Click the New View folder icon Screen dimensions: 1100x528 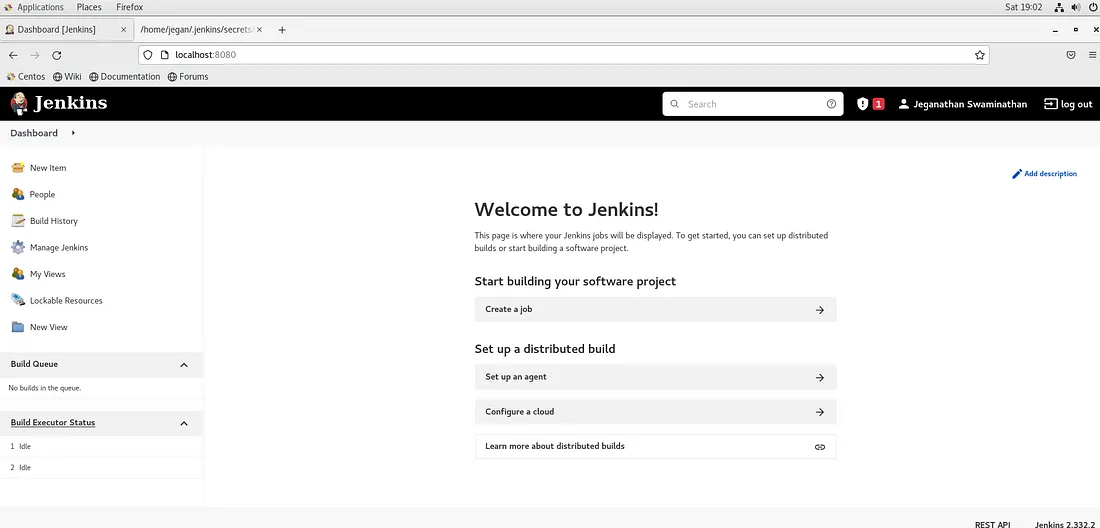pos(18,327)
